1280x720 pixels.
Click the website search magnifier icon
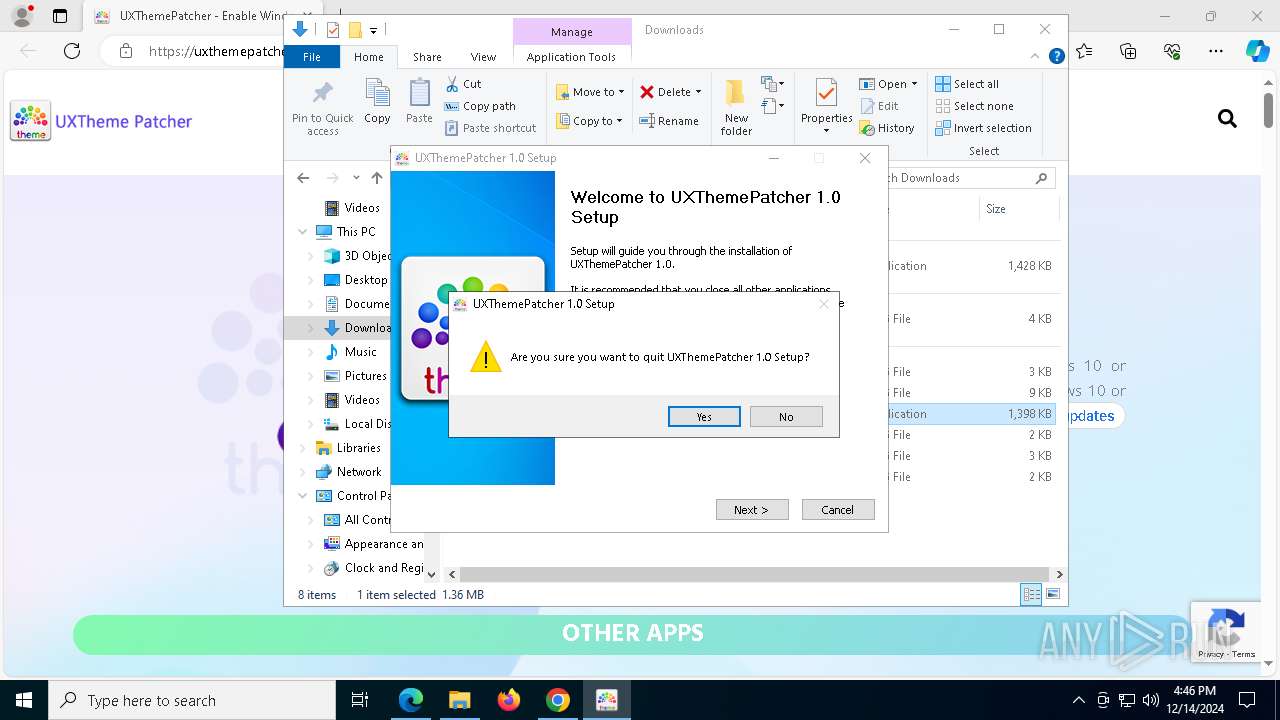pyautogui.click(x=1227, y=120)
